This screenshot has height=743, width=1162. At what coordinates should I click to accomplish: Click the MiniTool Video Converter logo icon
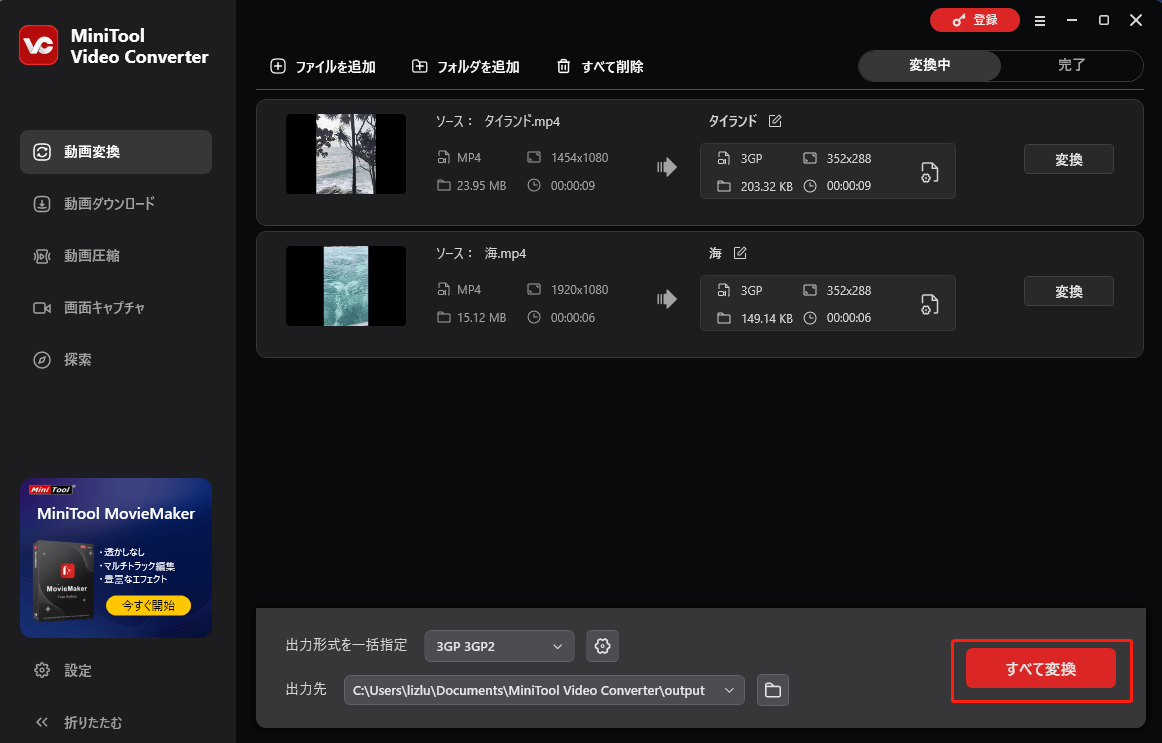coord(39,46)
